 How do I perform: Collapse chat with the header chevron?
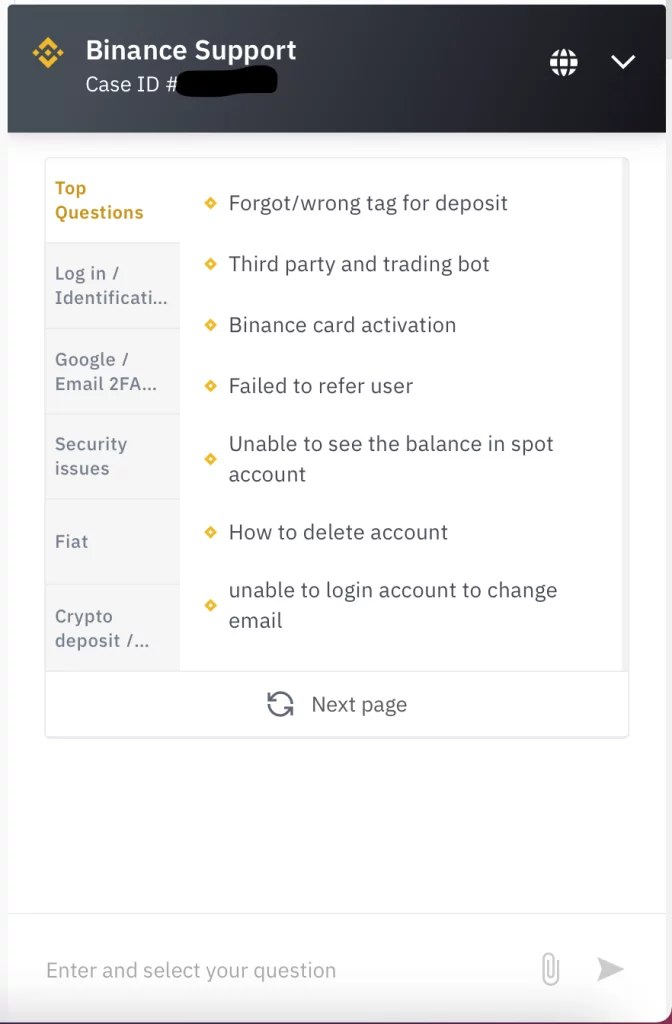coord(623,62)
